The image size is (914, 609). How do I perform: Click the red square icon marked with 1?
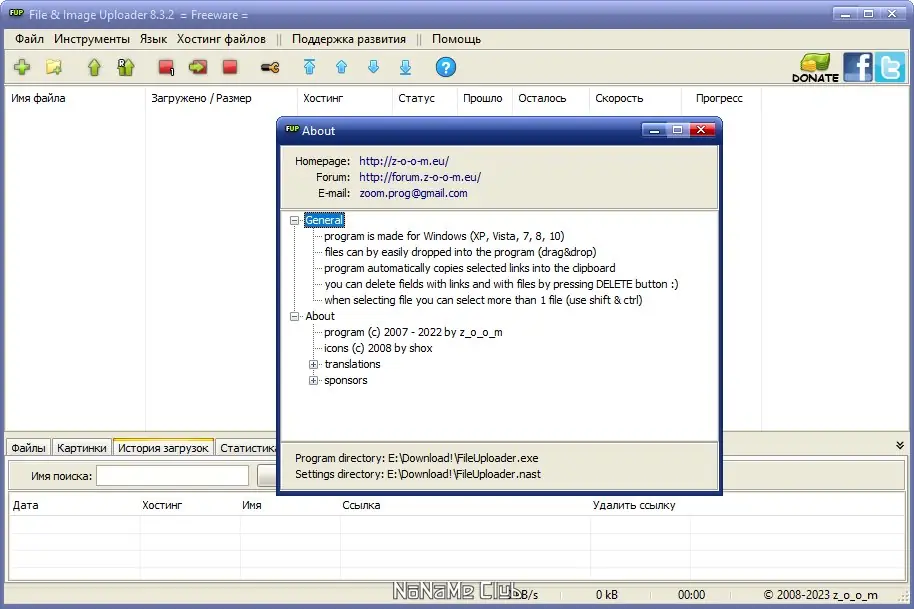point(166,67)
